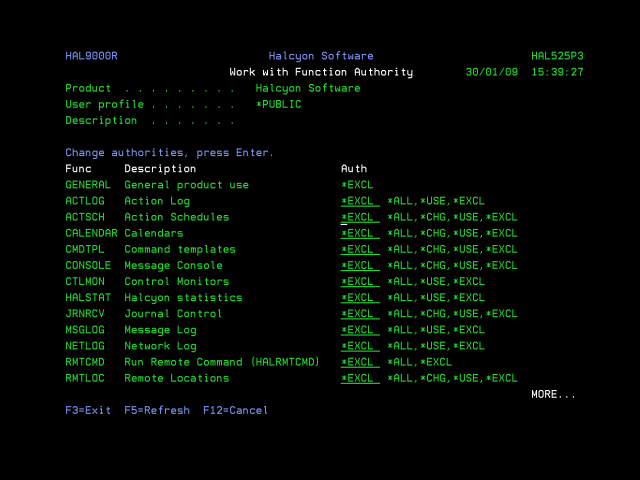Click the CONSOLE Message Console auth field
This screenshot has height=480, width=640.
[360, 265]
